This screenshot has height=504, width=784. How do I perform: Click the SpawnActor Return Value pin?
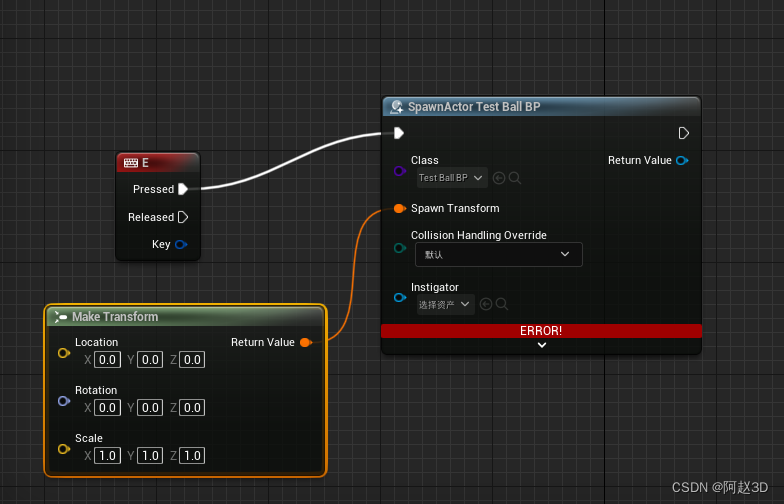tap(682, 160)
